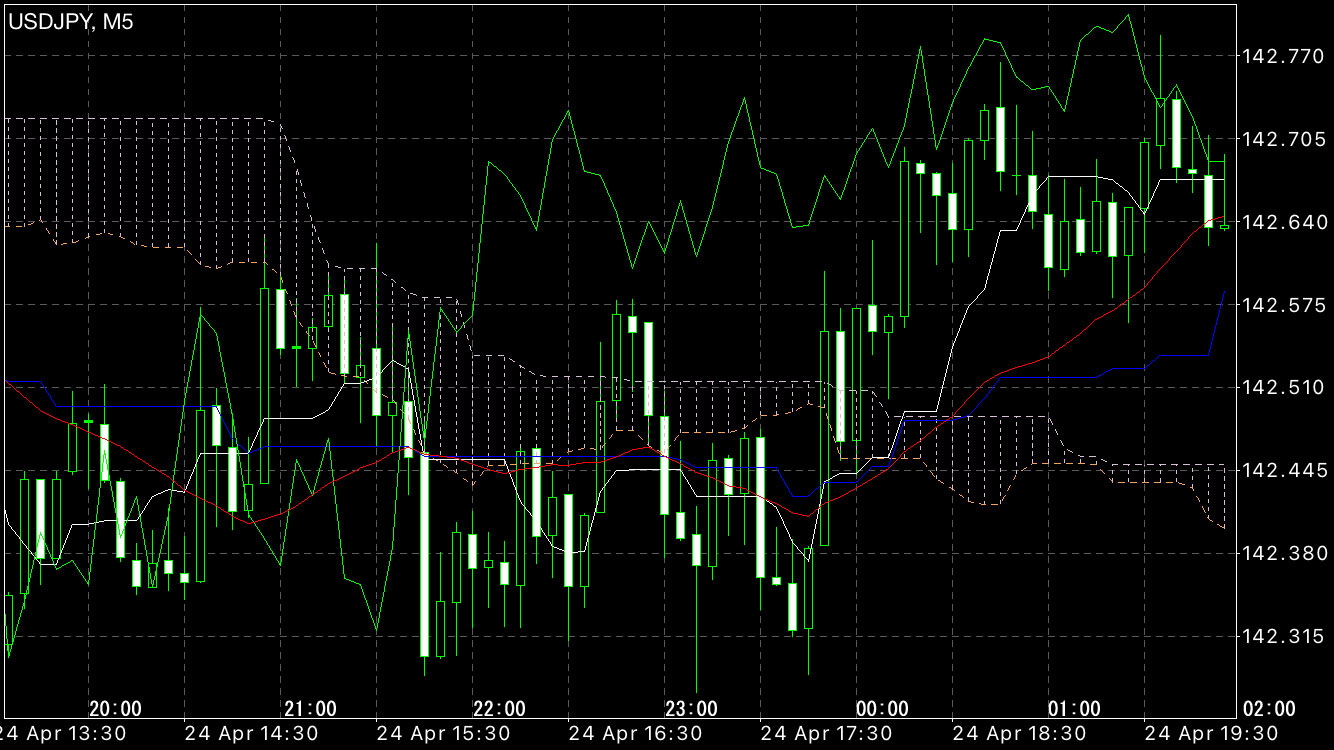
Task: Click price label 142.315
Action: pos(1282,636)
